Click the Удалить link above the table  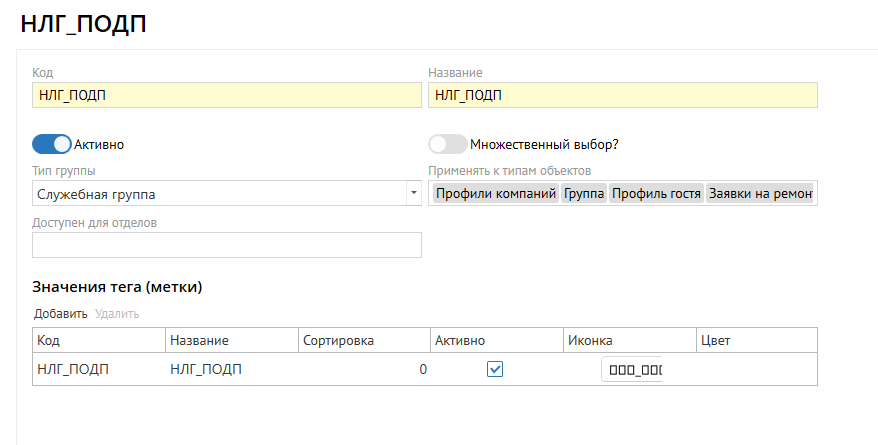click(x=117, y=314)
